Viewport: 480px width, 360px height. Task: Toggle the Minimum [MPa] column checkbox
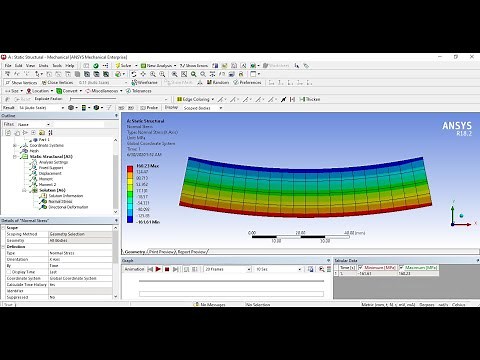pyautogui.click(x=361, y=267)
